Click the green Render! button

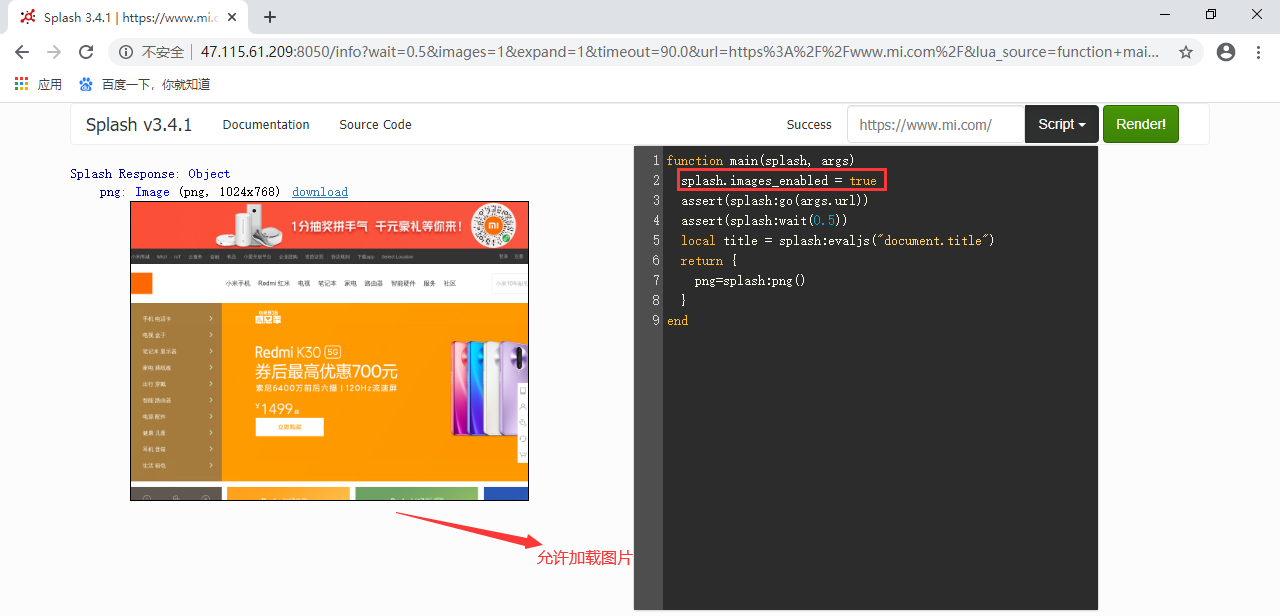click(x=1141, y=124)
